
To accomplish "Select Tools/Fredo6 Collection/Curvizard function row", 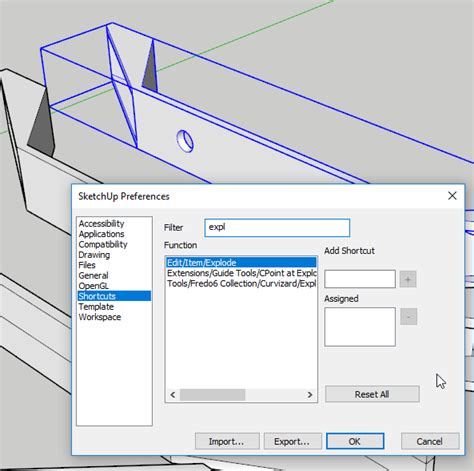I will (241, 283).
